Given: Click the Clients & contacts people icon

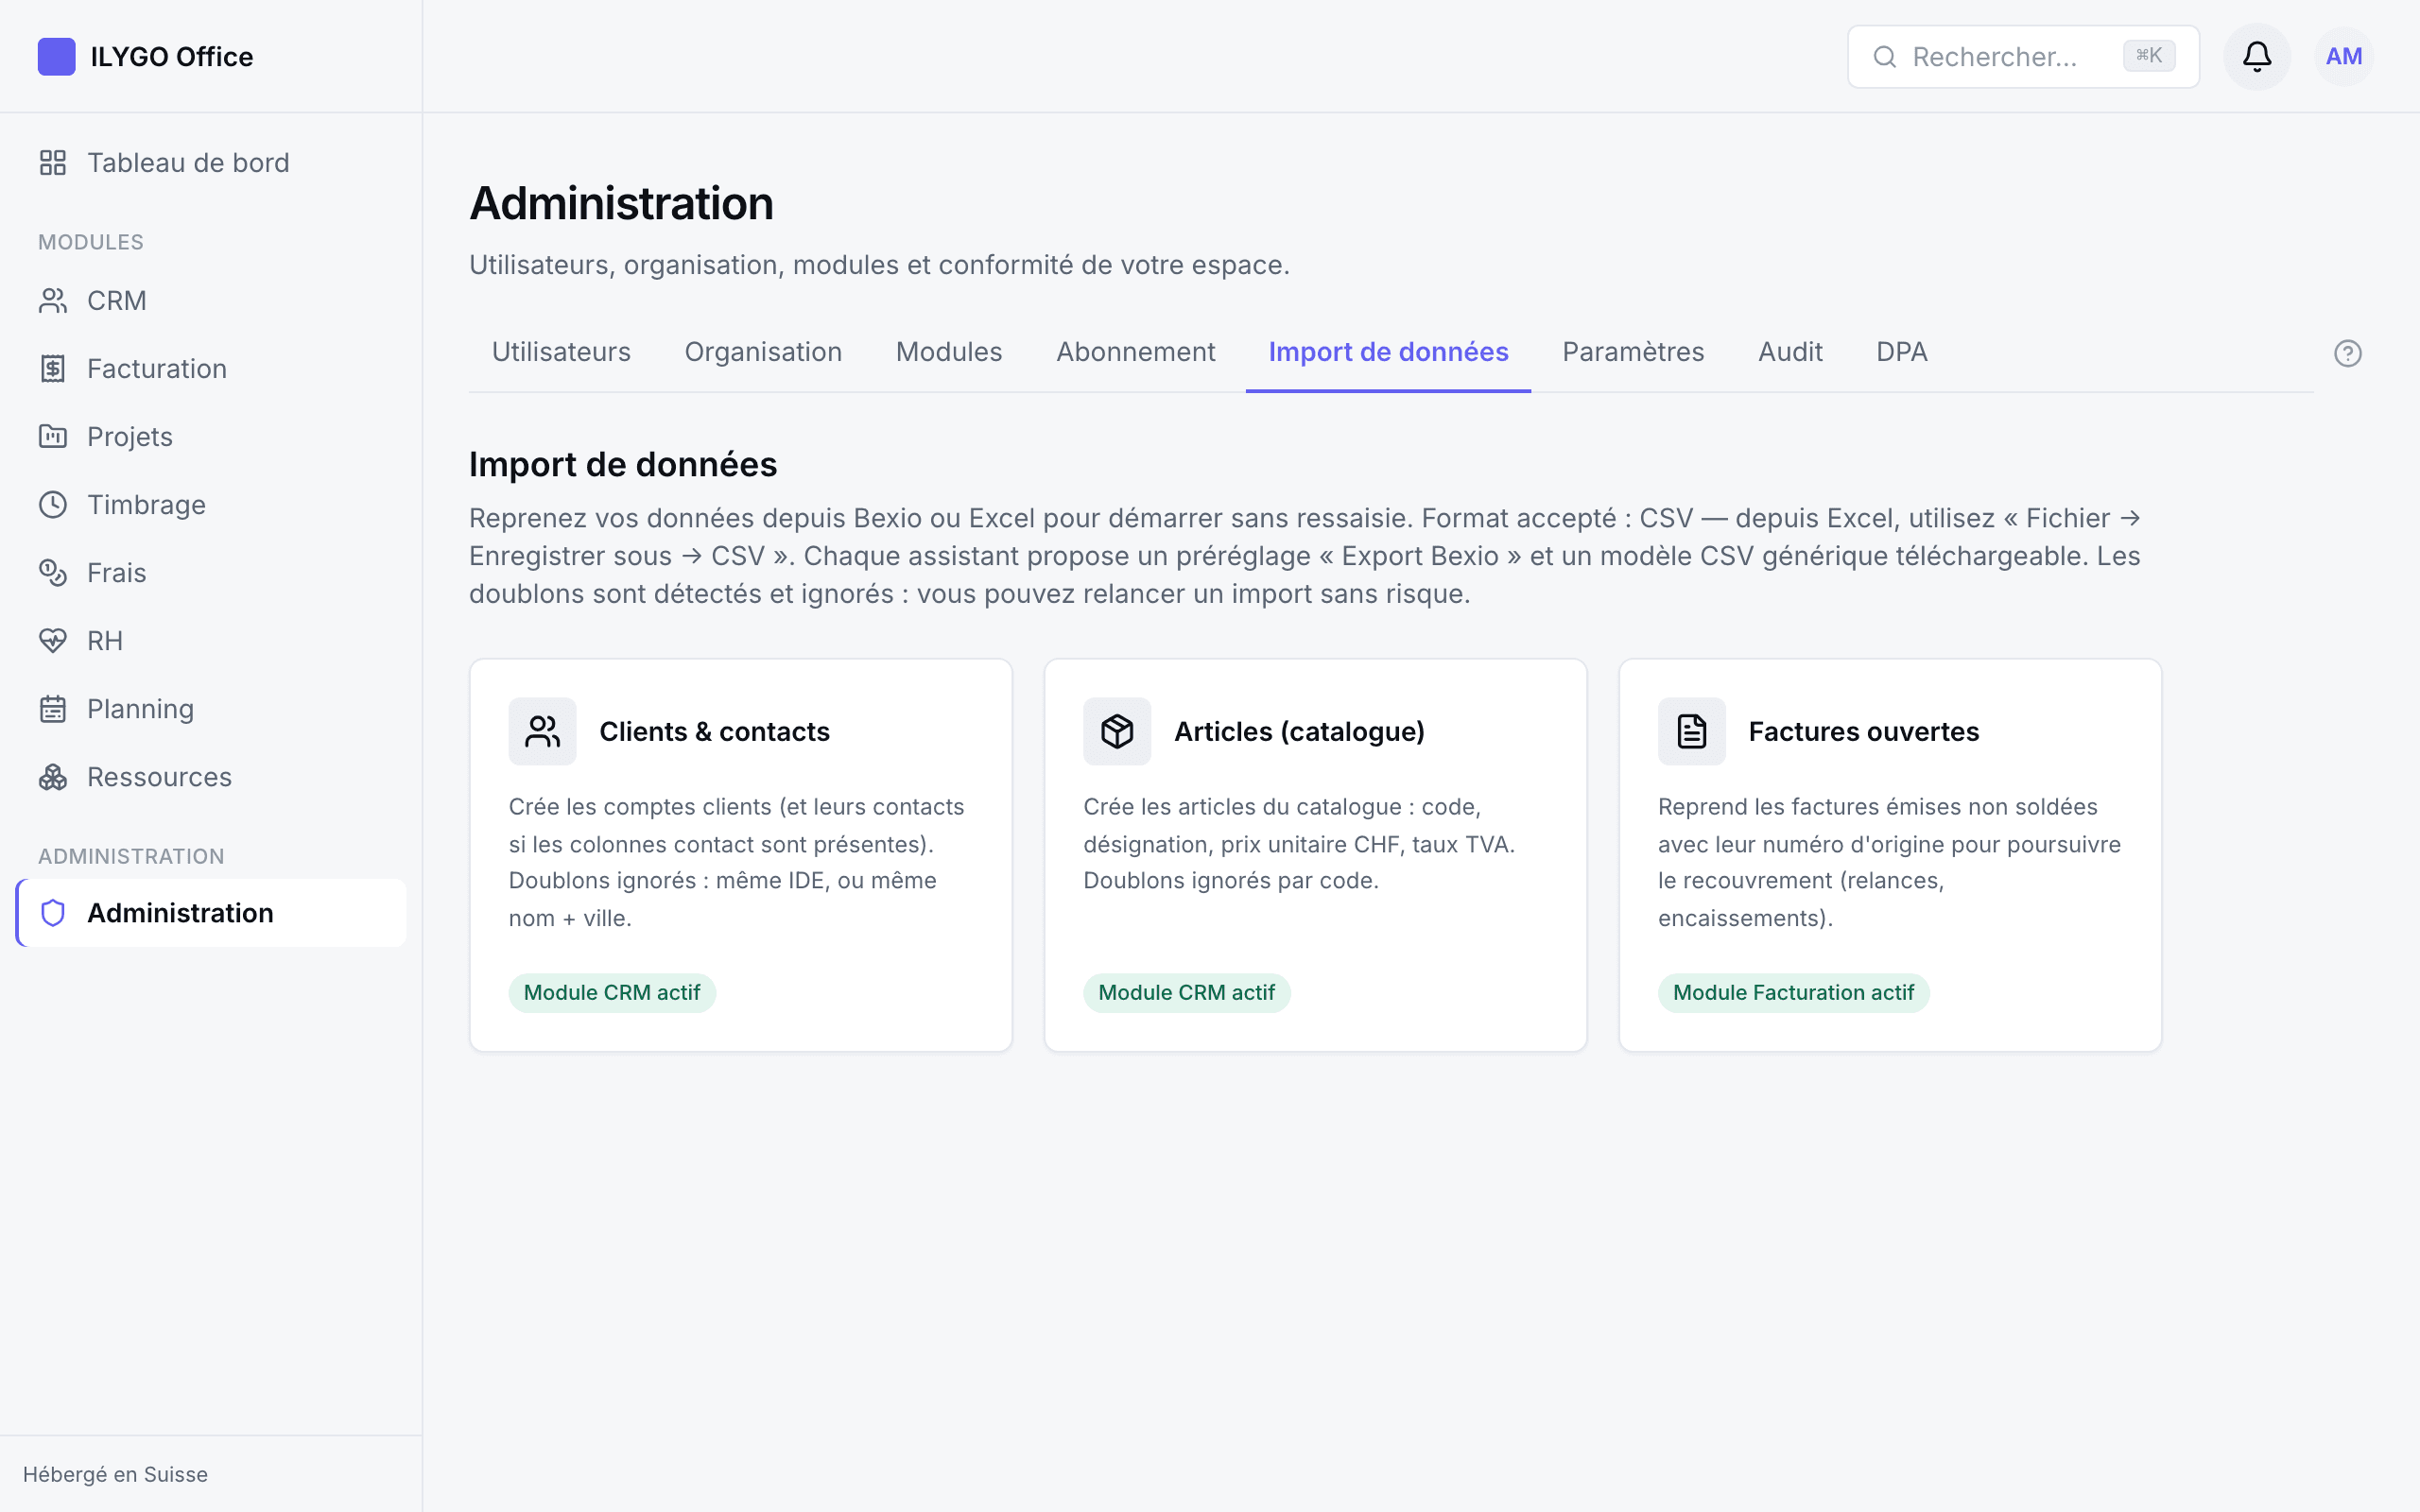Looking at the screenshot, I should click(x=542, y=731).
